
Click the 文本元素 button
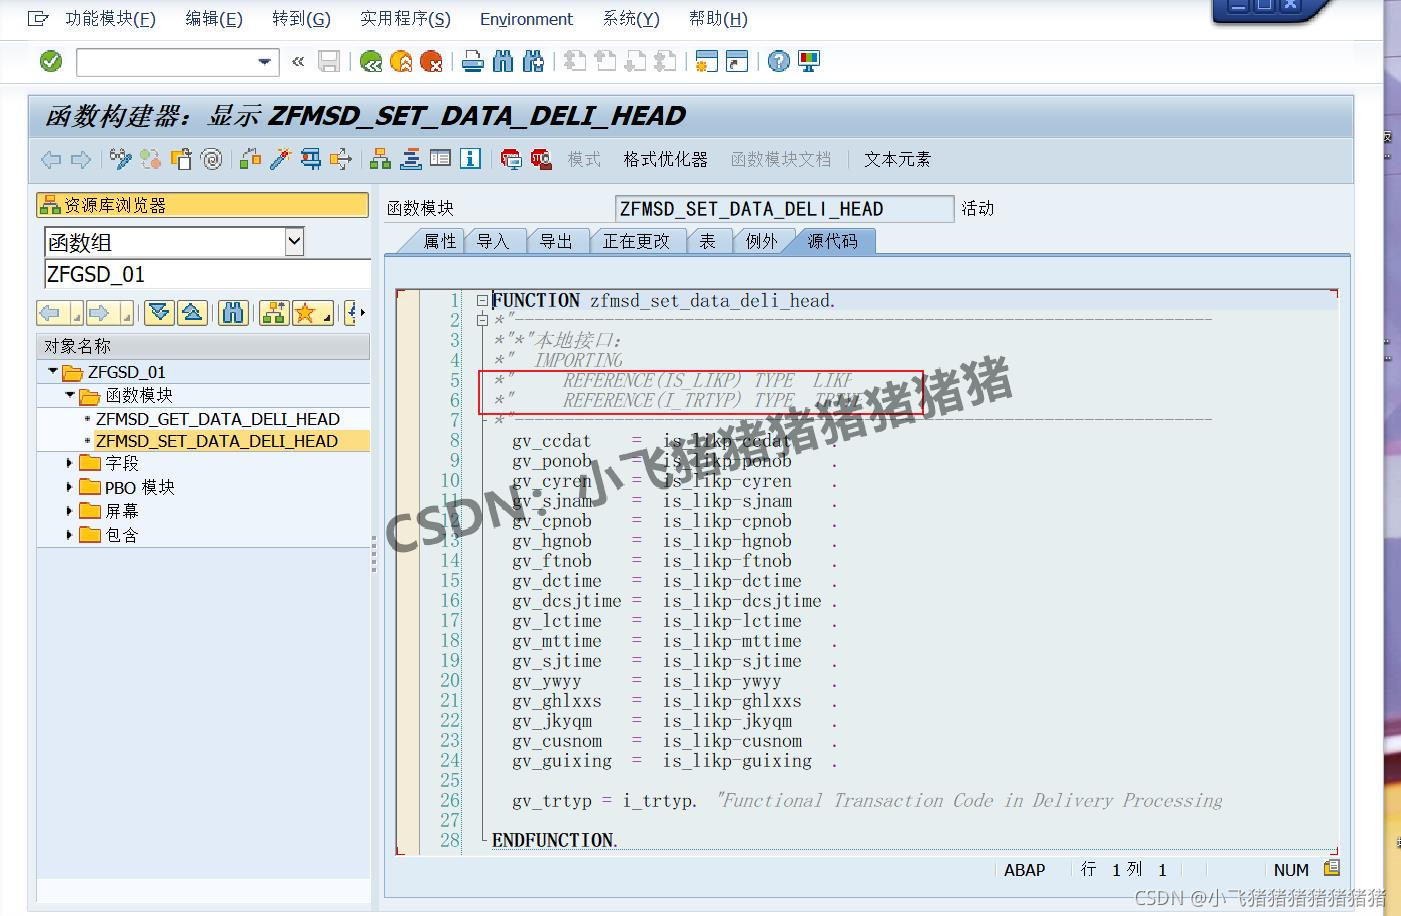tap(897, 159)
